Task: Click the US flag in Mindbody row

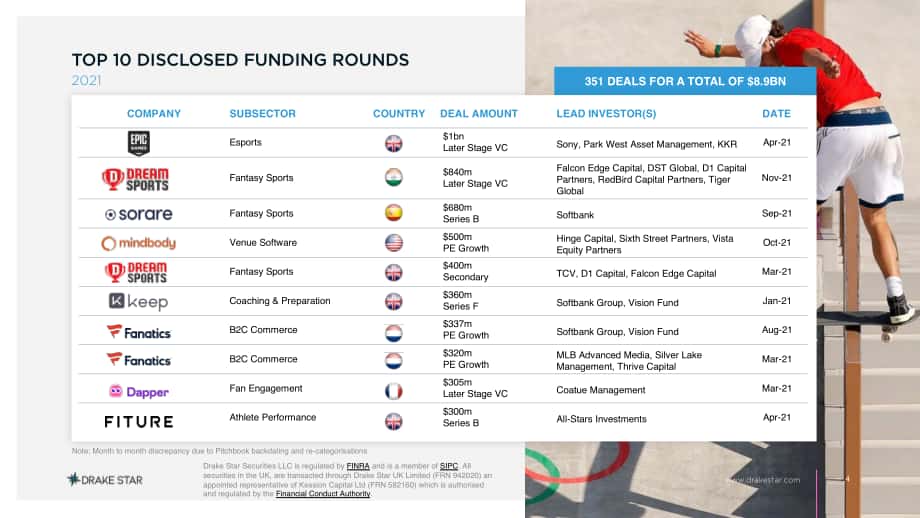Action: pyautogui.click(x=394, y=242)
